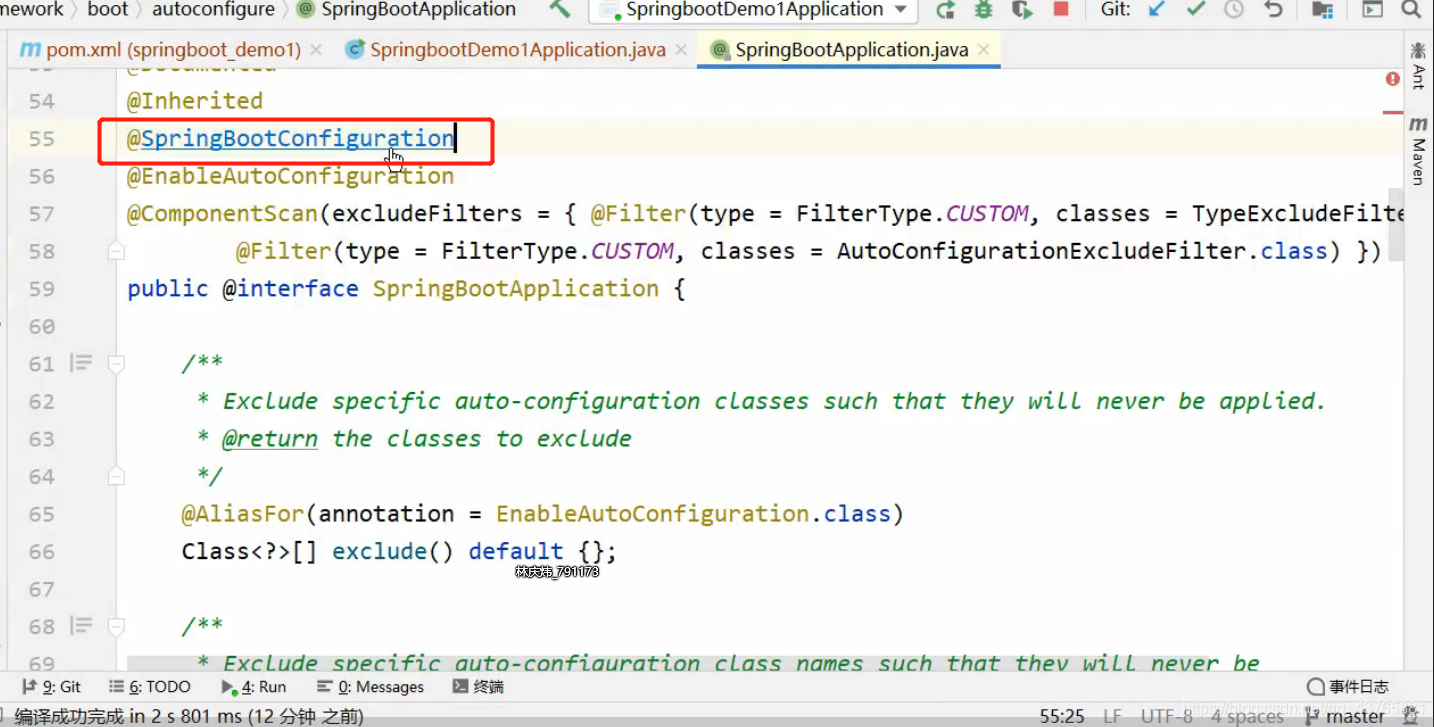The image size is (1434, 727).
Task: Collapse the @Filter block on line 58
Action: tap(116, 251)
